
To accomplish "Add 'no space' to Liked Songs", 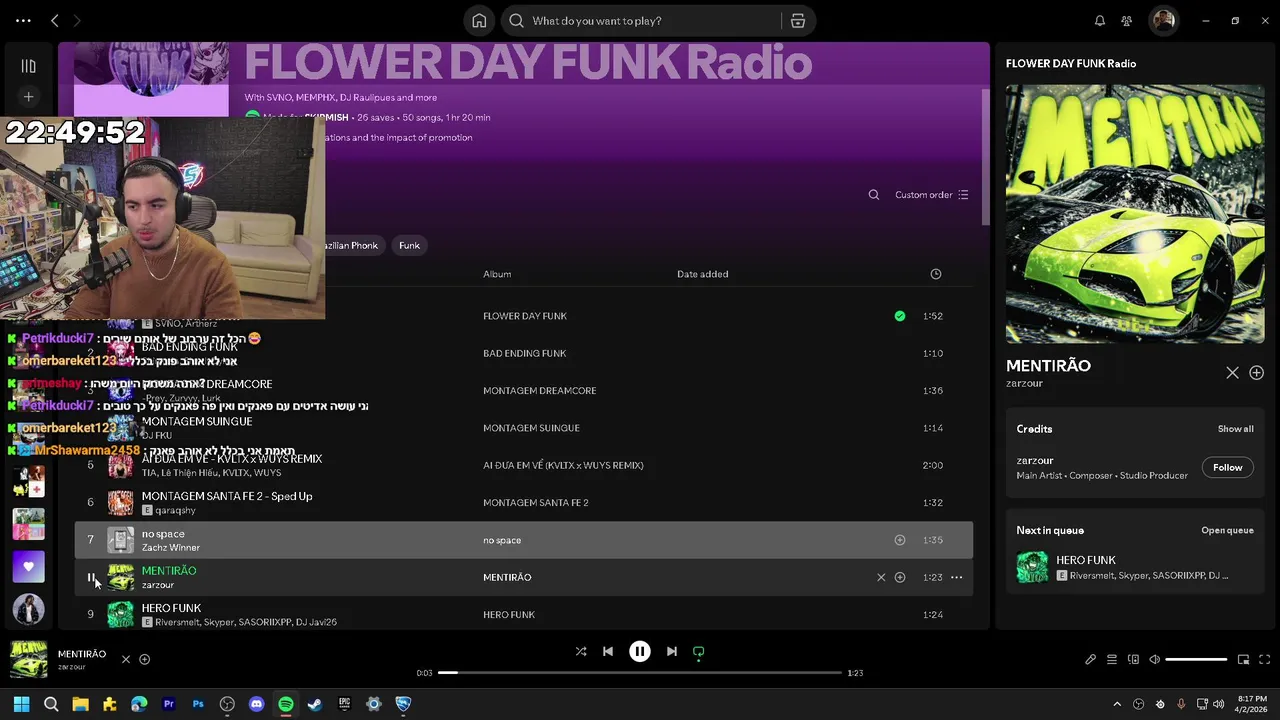I will coord(900,540).
